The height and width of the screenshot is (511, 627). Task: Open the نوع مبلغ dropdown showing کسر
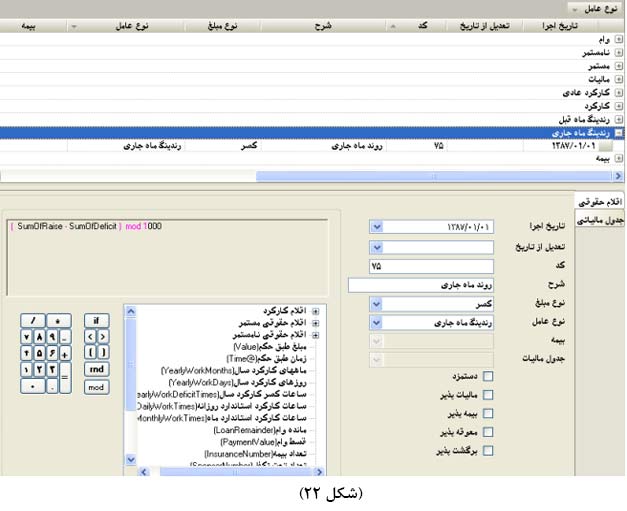(x=376, y=304)
